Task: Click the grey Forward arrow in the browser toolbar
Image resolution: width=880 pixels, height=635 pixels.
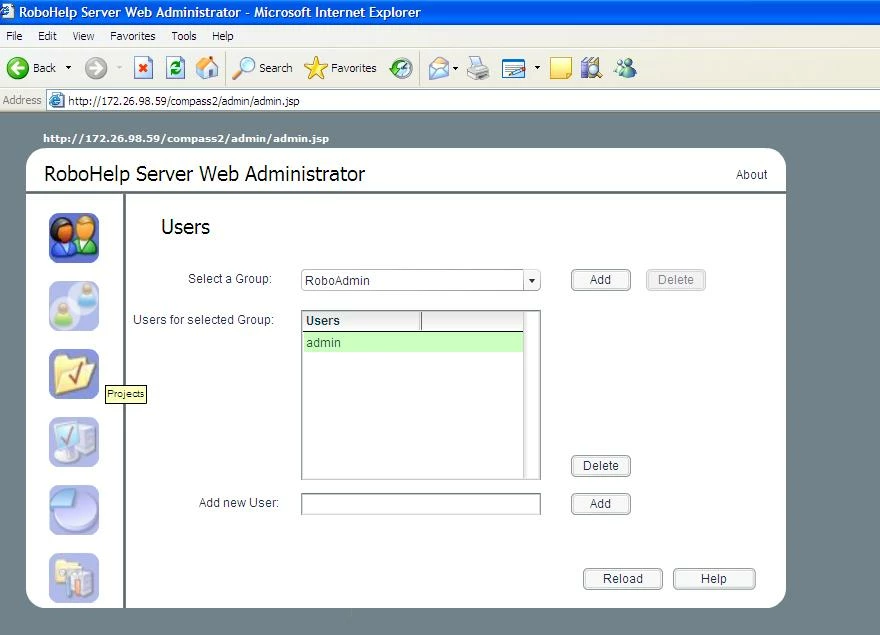Action: [x=96, y=68]
